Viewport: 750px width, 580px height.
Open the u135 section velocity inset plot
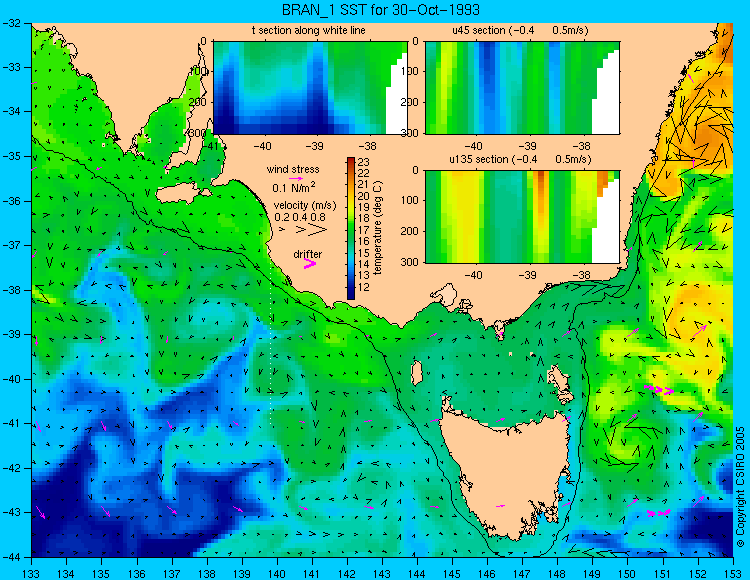coord(522,217)
